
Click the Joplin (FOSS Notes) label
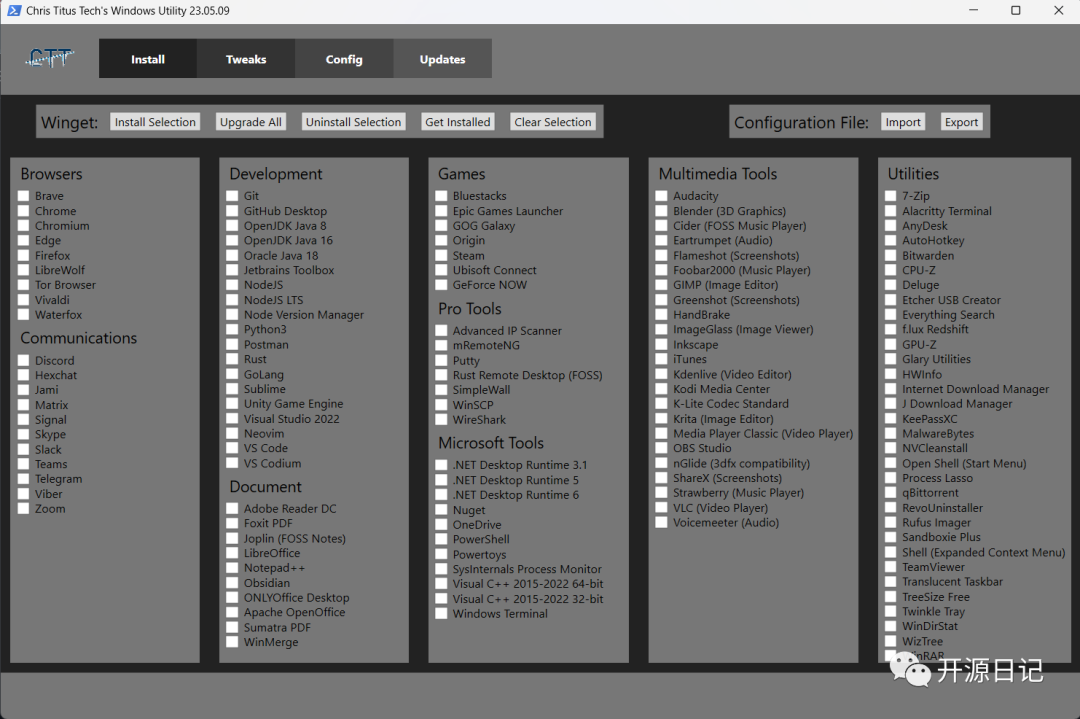tap(295, 539)
